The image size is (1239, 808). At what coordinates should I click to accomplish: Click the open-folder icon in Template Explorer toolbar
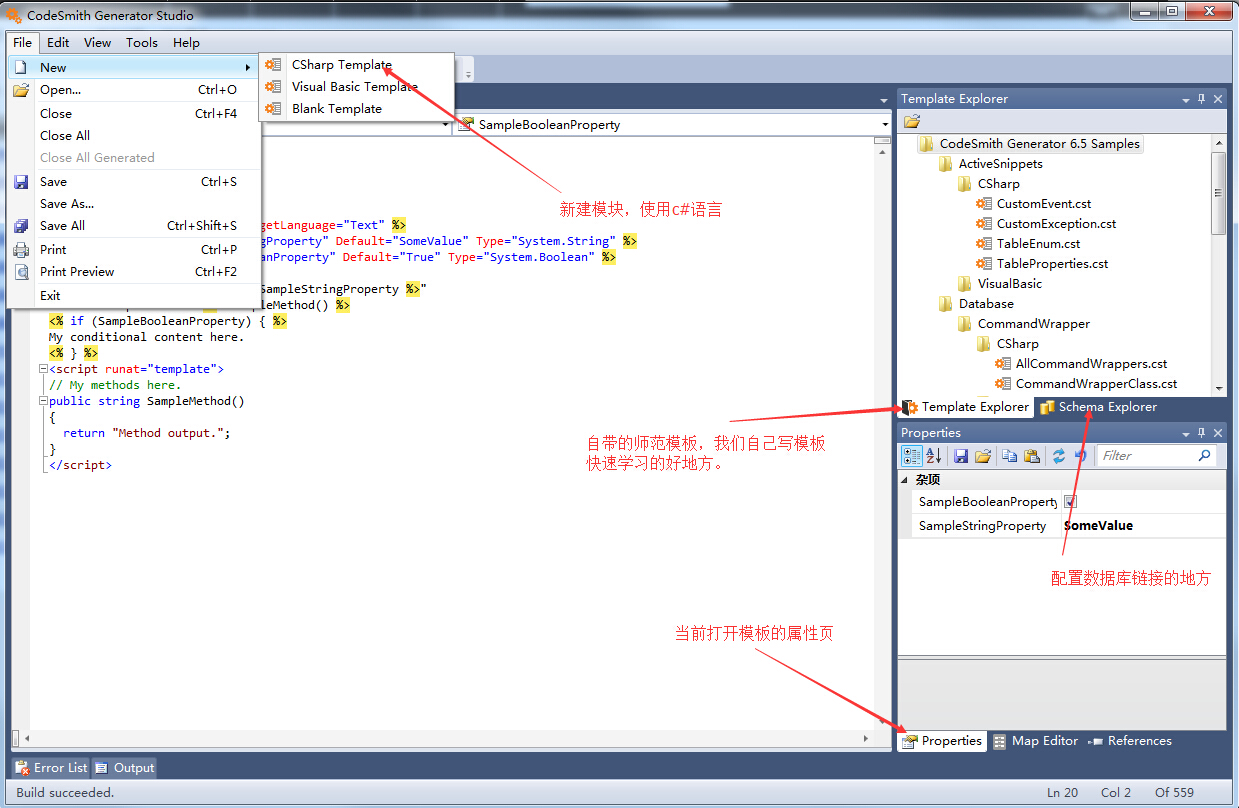tap(912, 122)
